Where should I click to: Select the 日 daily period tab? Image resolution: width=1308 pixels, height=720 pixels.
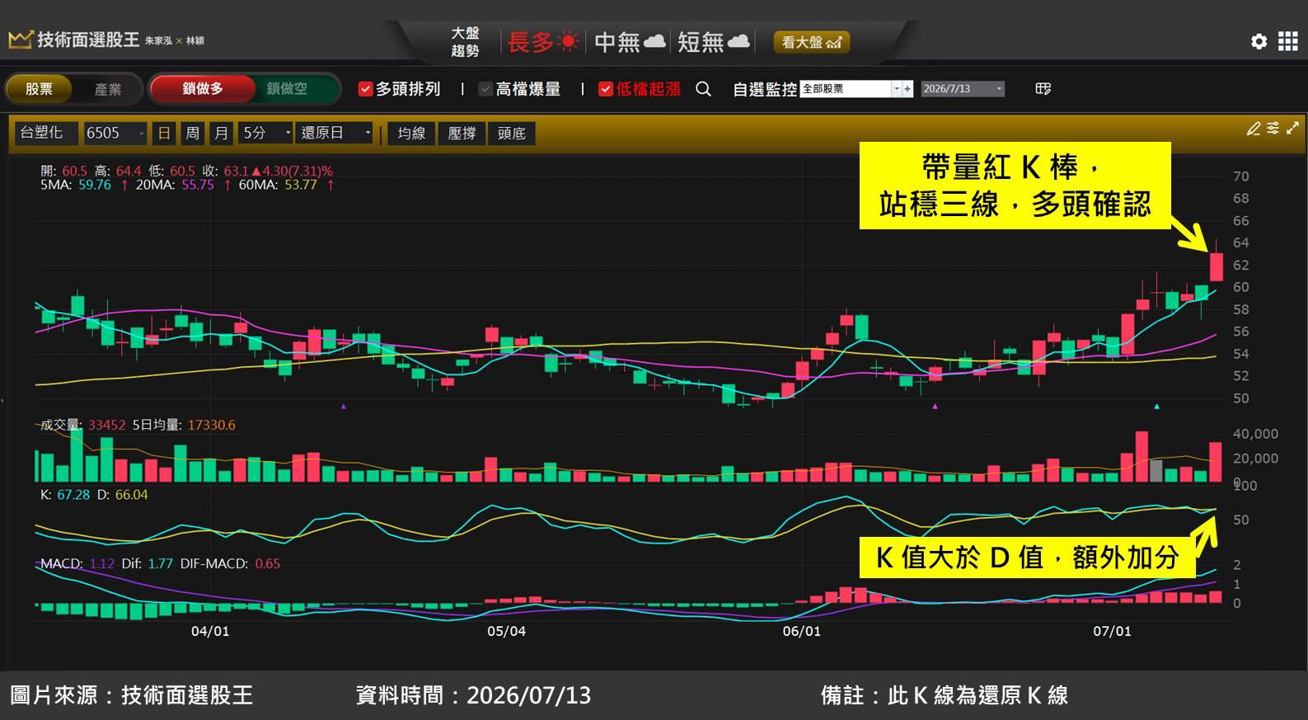[163, 133]
